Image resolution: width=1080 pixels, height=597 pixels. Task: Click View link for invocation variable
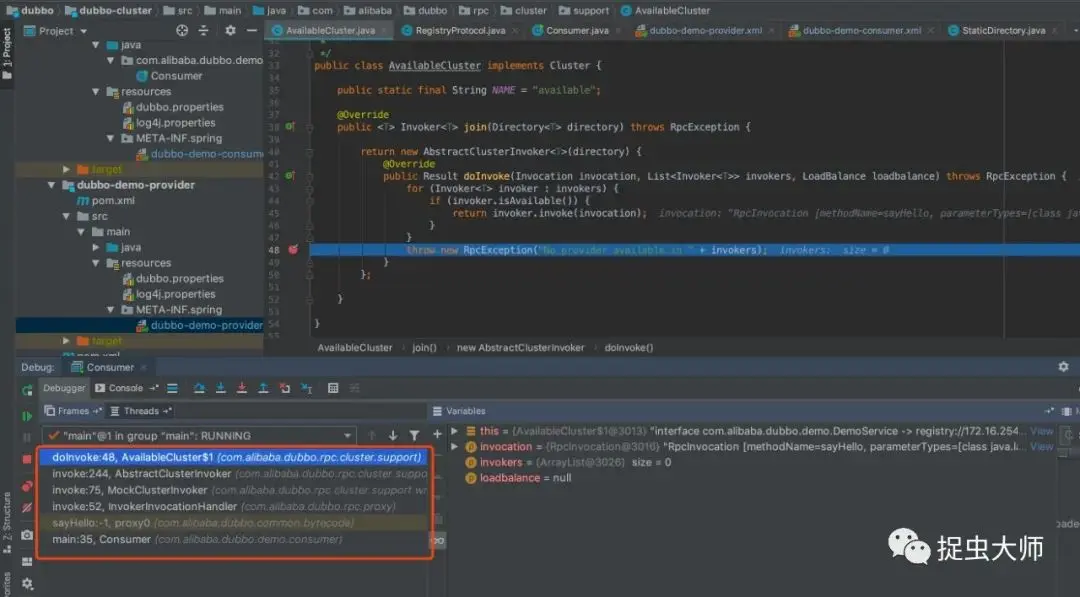[1041, 447]
